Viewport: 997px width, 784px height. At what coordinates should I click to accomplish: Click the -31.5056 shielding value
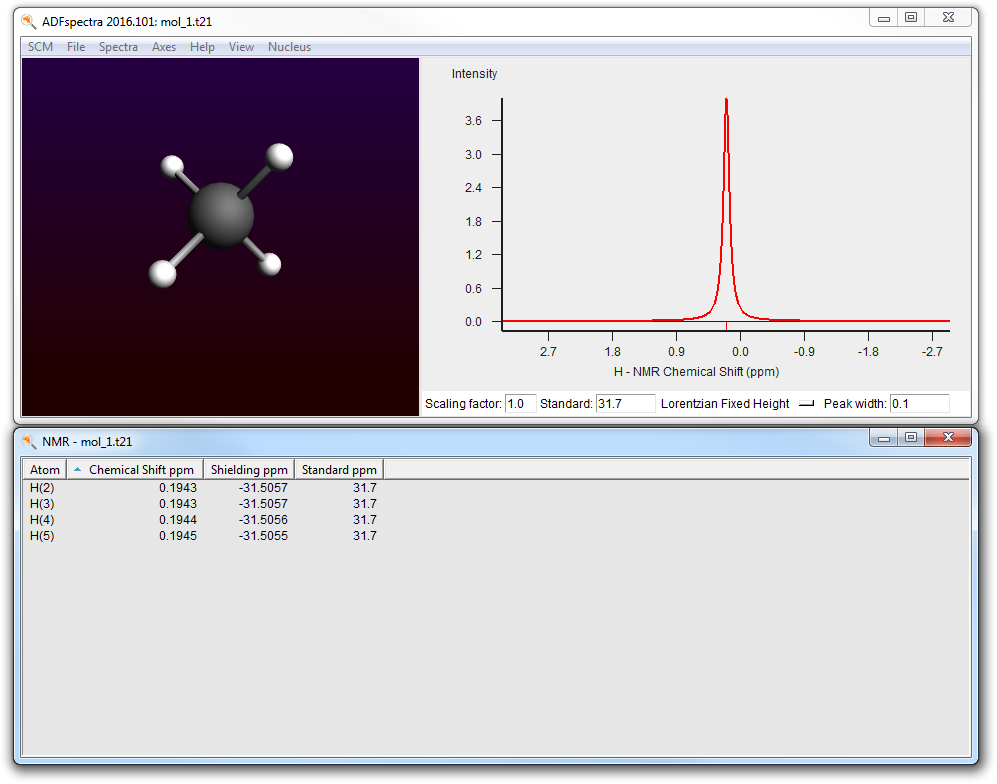[263, 520]
